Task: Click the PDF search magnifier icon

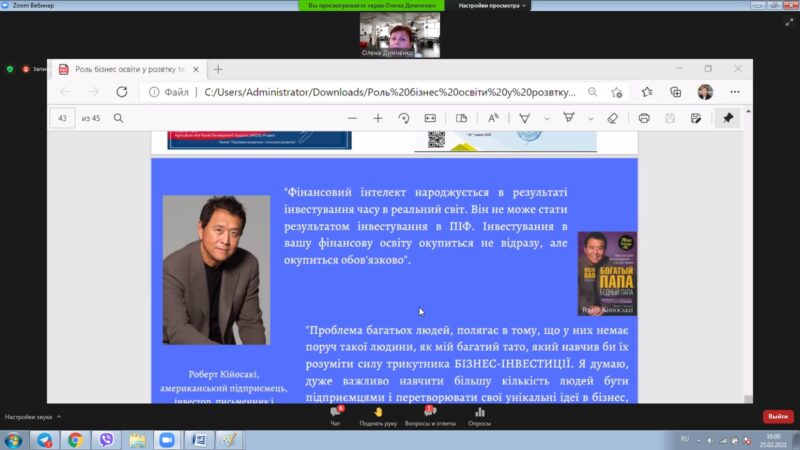Action: coord(118,118)
